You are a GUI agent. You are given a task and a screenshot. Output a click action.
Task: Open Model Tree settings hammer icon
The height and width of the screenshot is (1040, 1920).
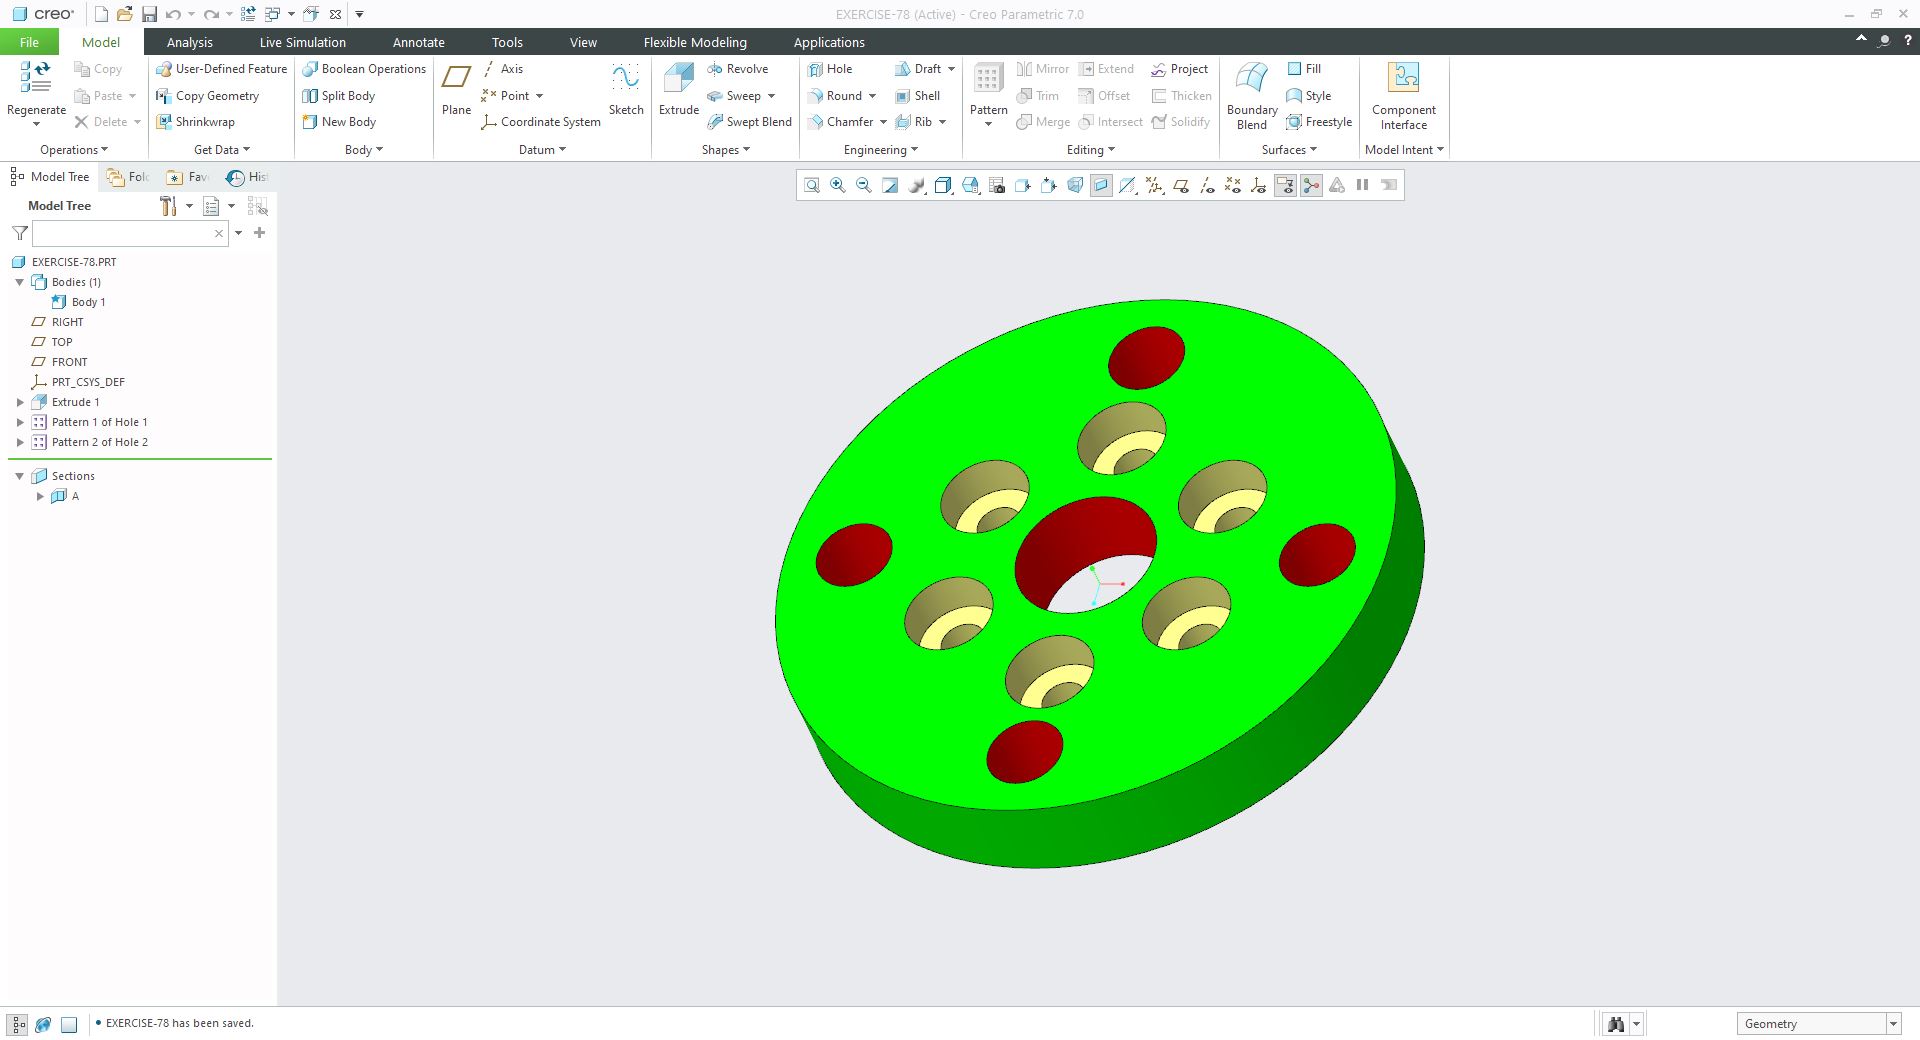(x=168, y=206)
